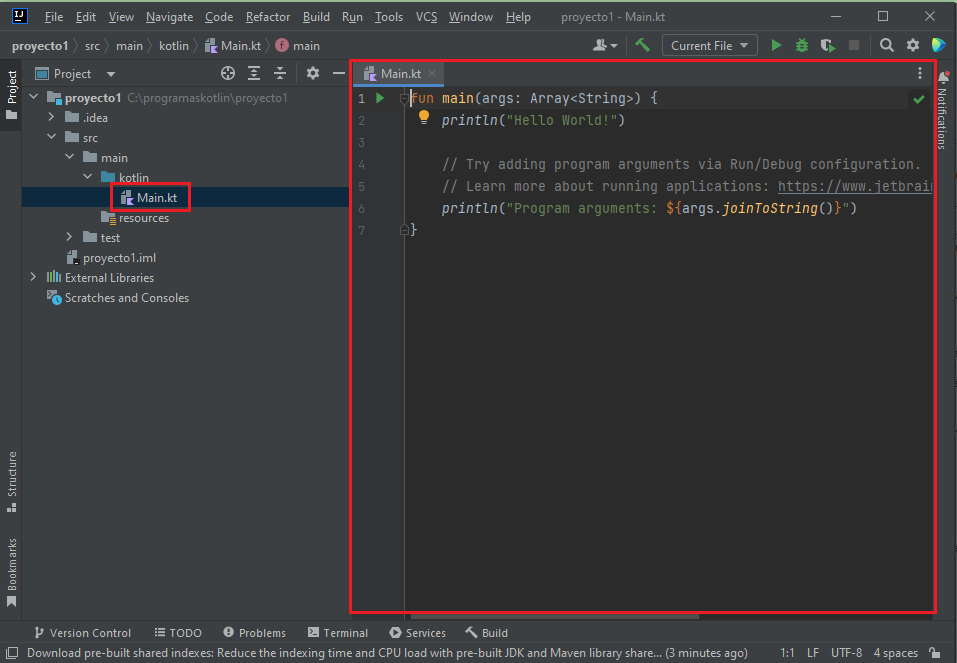Viewport: 957px width, 663px height.
Task: Toggle the Bookmarks side tool window
Action: 12,571
